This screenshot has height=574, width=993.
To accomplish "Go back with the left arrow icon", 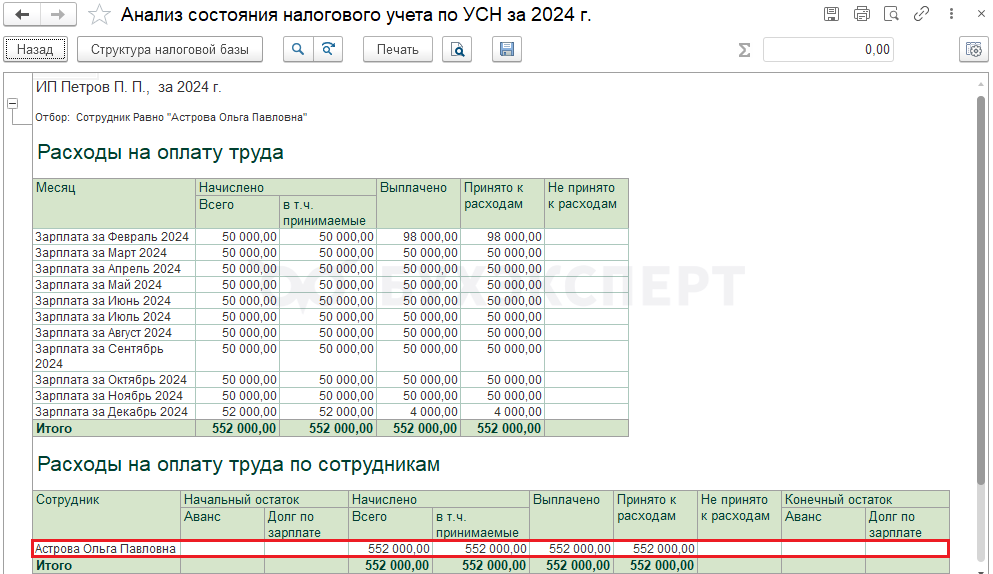I will coord(22,15).
